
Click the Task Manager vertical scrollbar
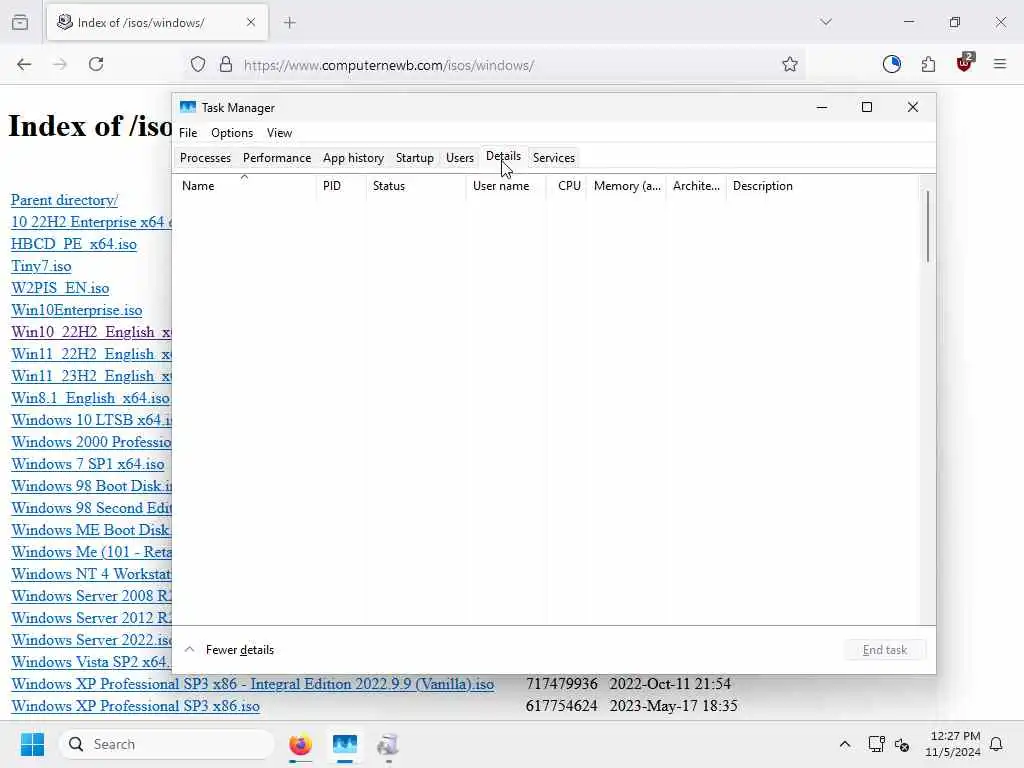tap(927, 226)
